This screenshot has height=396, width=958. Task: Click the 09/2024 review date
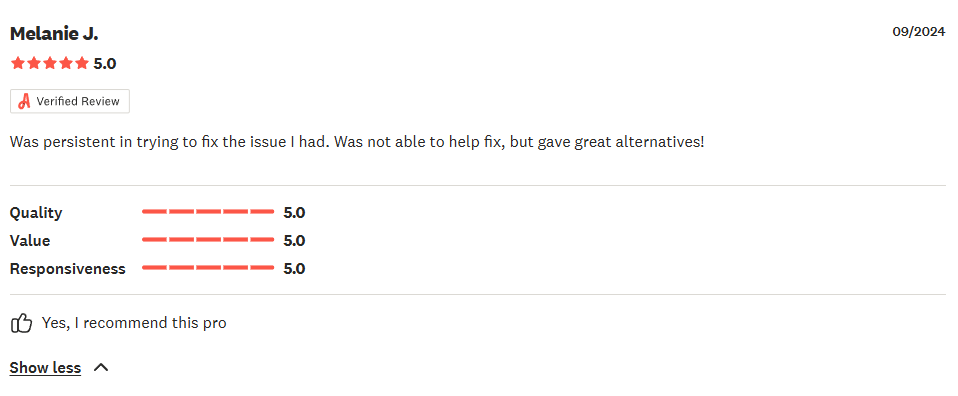[919, 32]
